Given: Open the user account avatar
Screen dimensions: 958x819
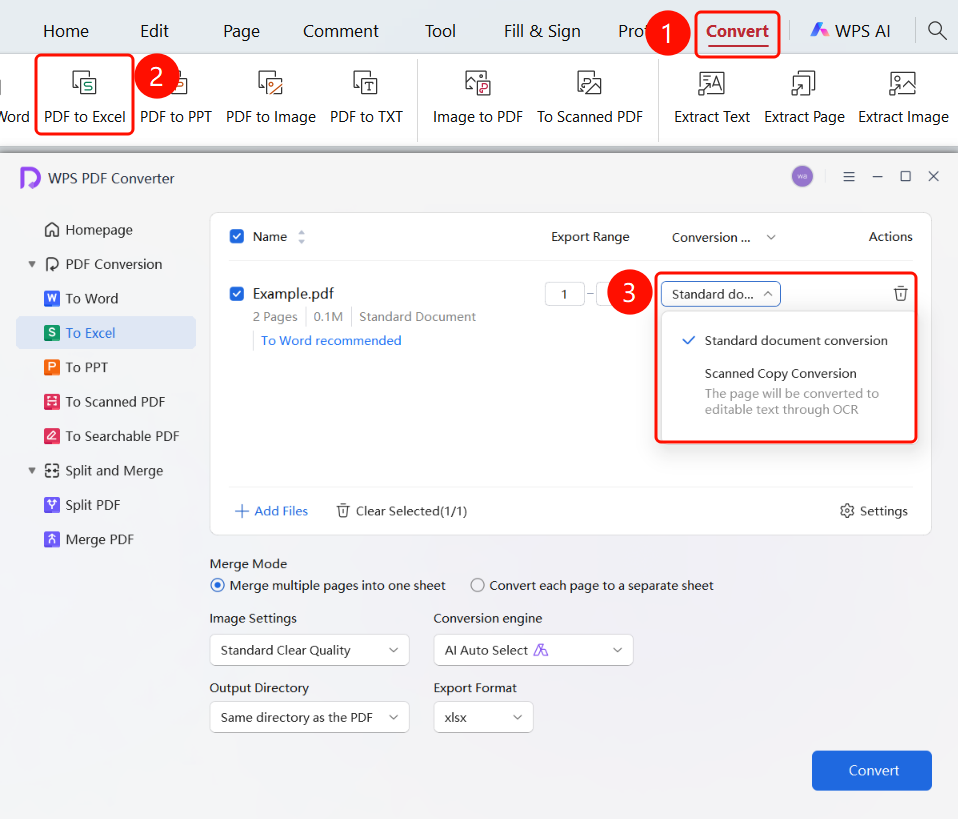Looking at the screenshot, I should (802, 177).
